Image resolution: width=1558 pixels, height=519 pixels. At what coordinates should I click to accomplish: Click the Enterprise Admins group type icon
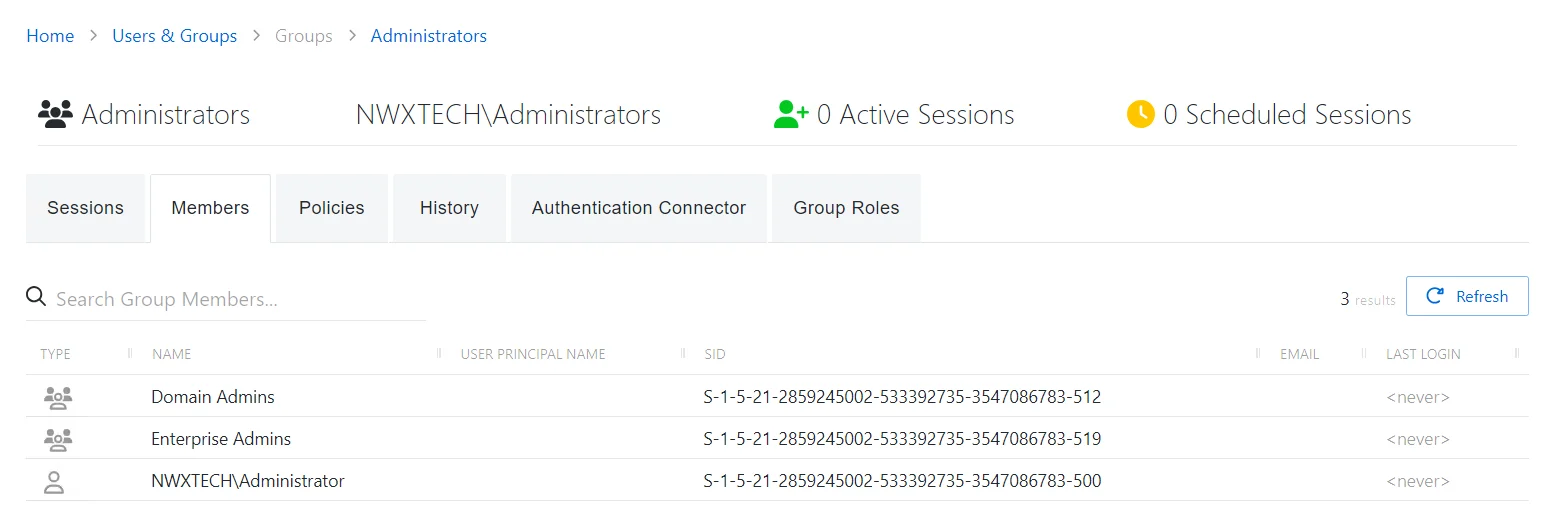point(58,439)
